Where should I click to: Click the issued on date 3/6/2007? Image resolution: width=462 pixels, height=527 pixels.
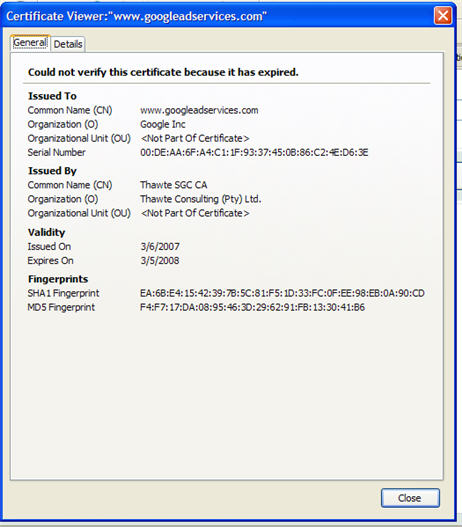[160, 246]
